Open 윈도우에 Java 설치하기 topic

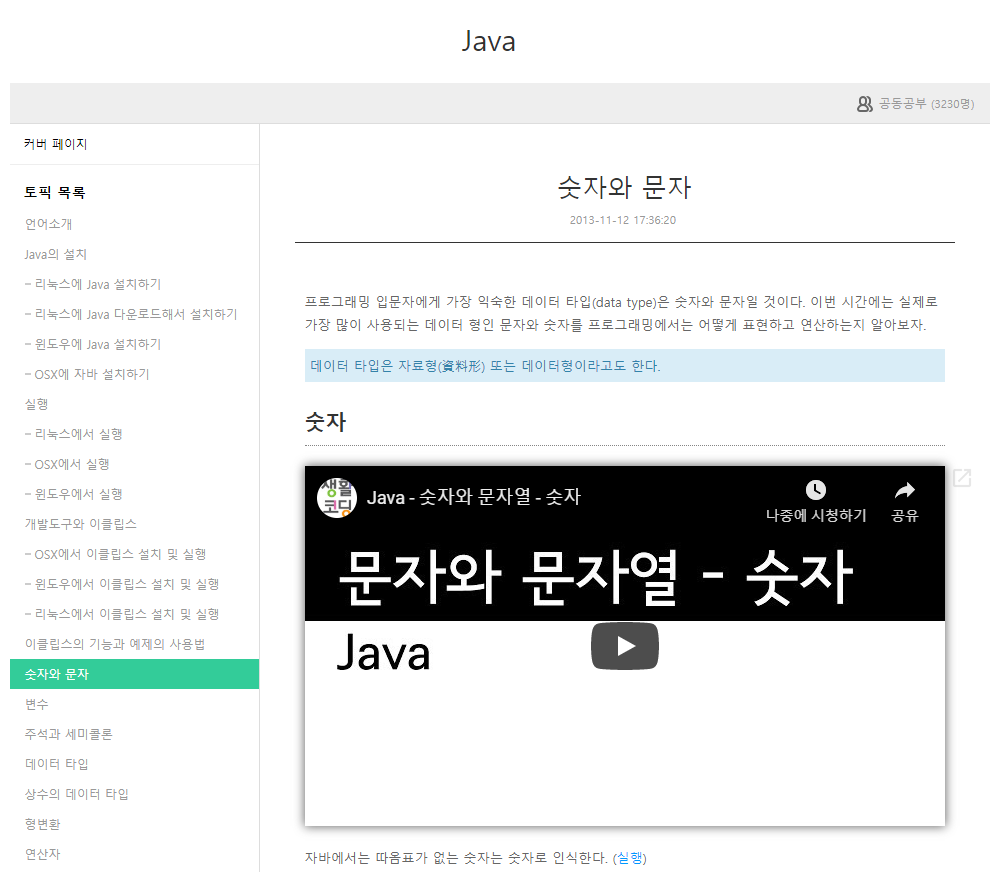pyautogui.click(x=92, y=344)
